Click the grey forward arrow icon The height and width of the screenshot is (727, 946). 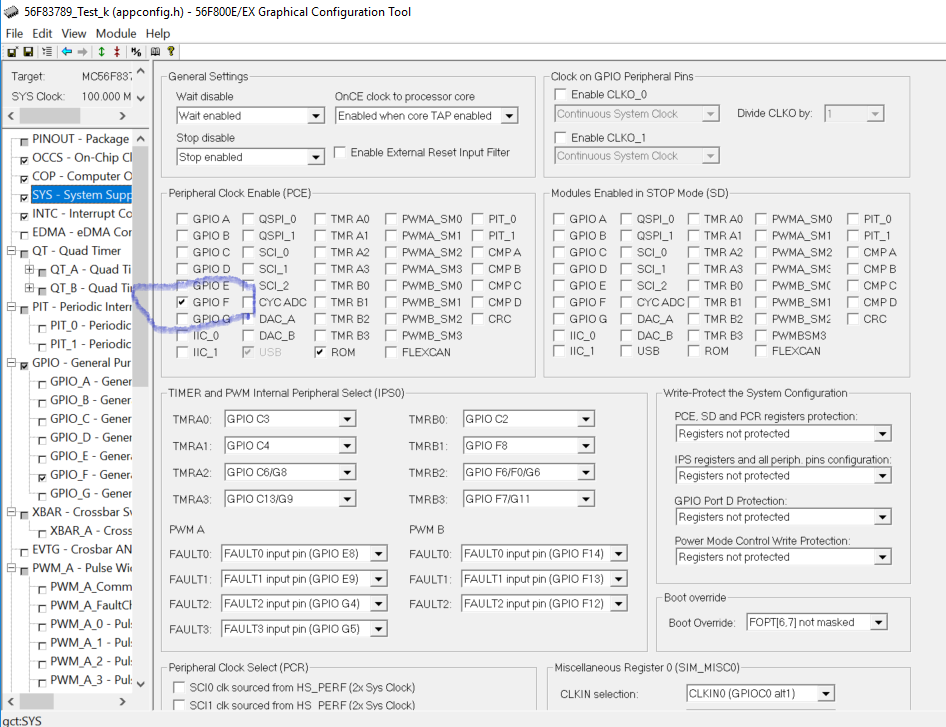[x=82, y=52]
